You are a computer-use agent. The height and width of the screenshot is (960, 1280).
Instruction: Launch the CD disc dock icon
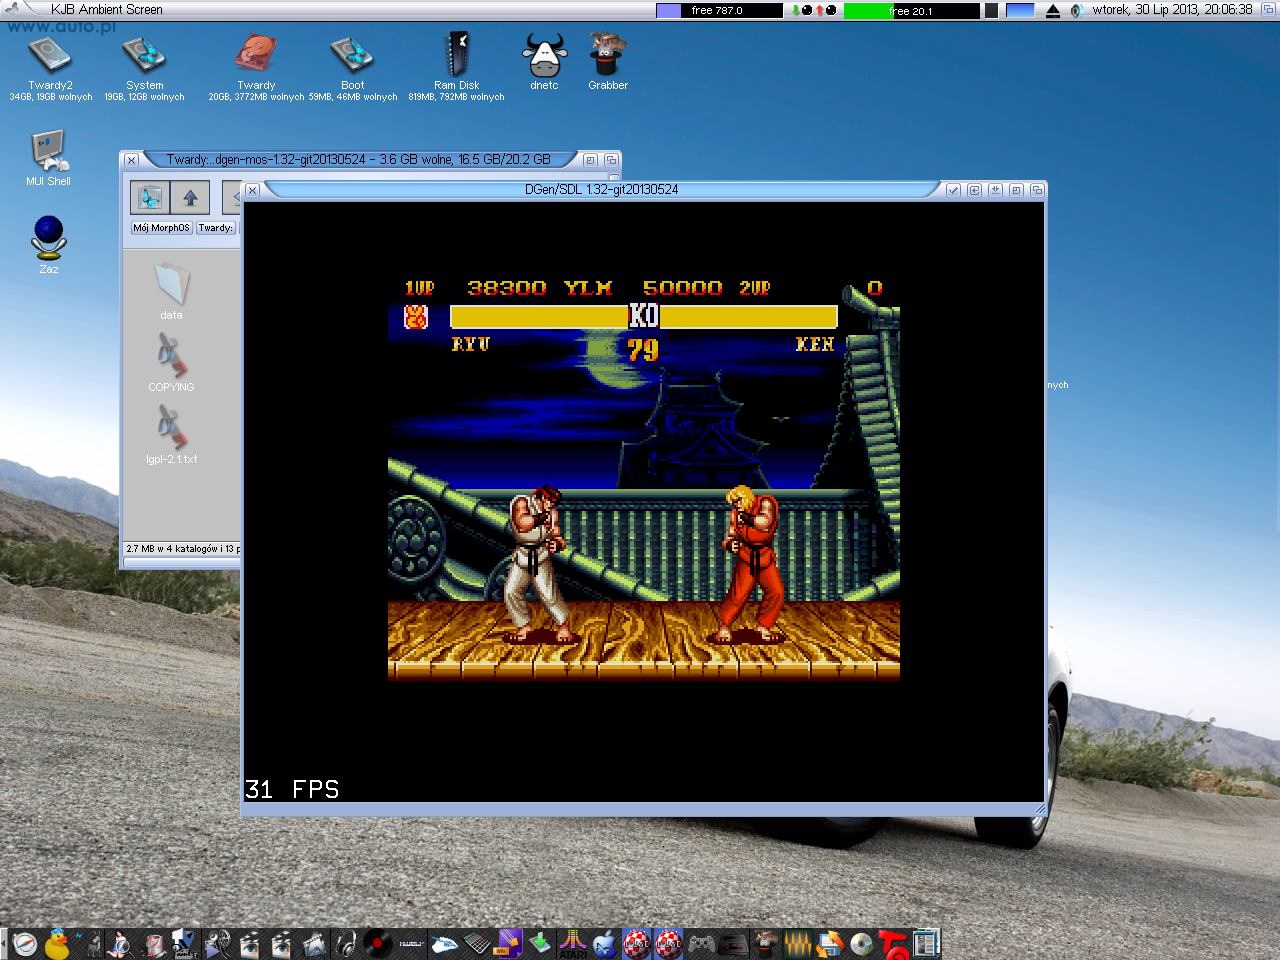(861, 944)
